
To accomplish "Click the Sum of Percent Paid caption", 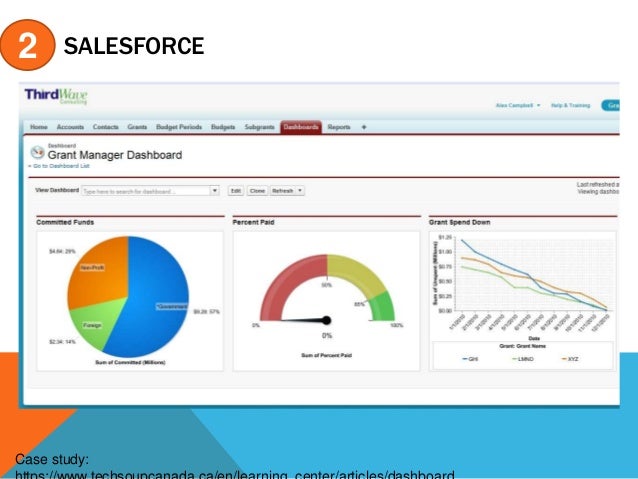I will tap(326, 355).
